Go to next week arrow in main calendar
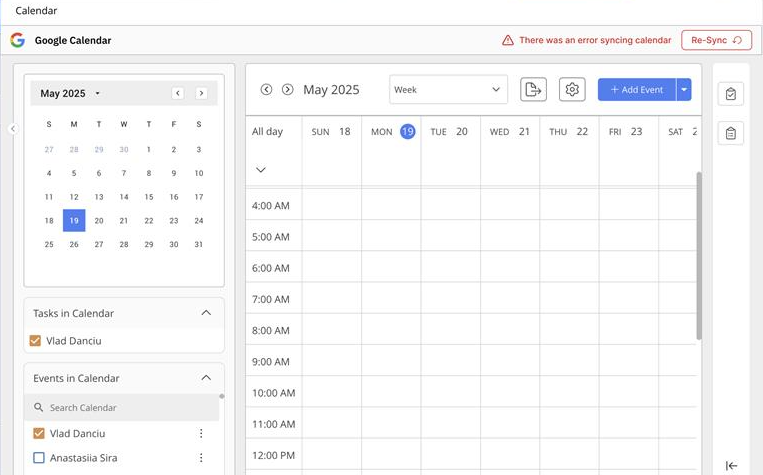This screenshot has height=475, width=763. pos(288,90)
